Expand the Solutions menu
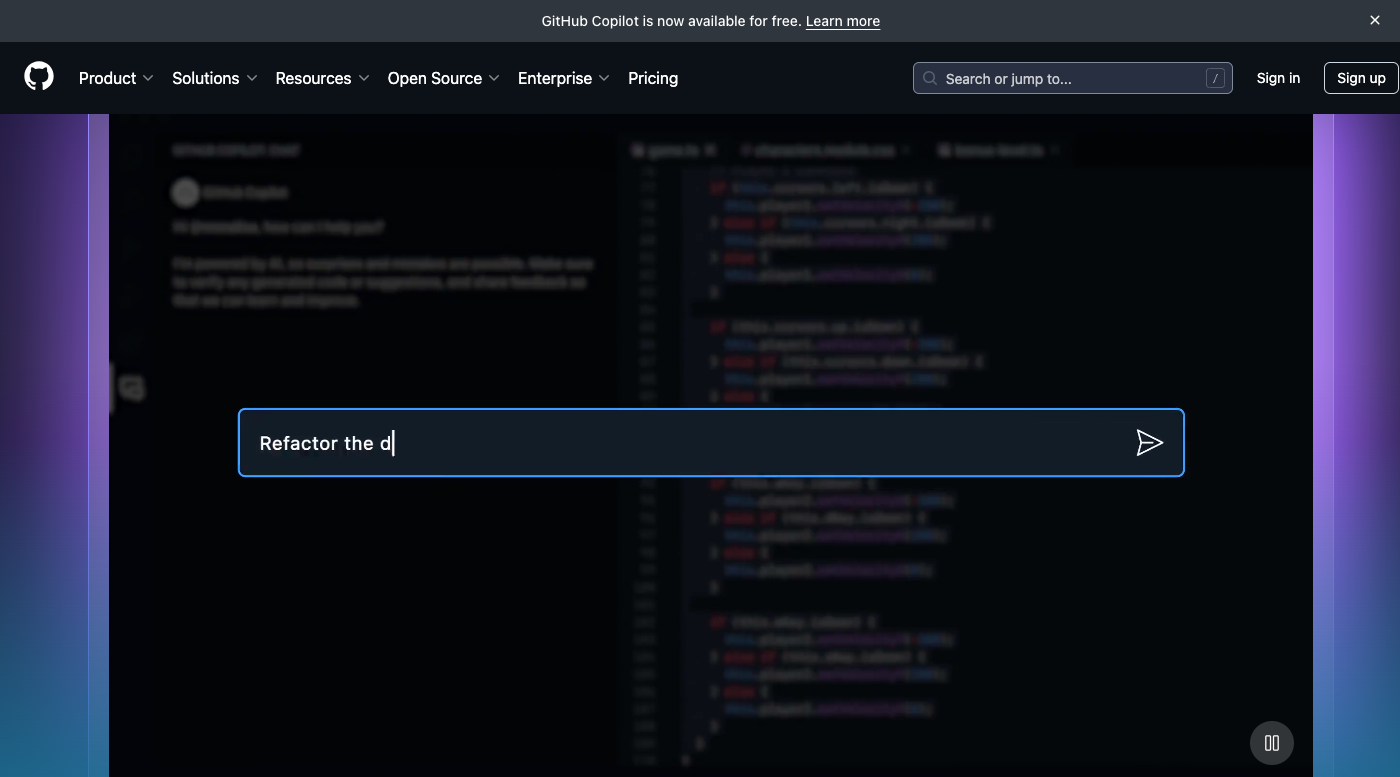Screen dimensions: 1400x777 [214, 78]
